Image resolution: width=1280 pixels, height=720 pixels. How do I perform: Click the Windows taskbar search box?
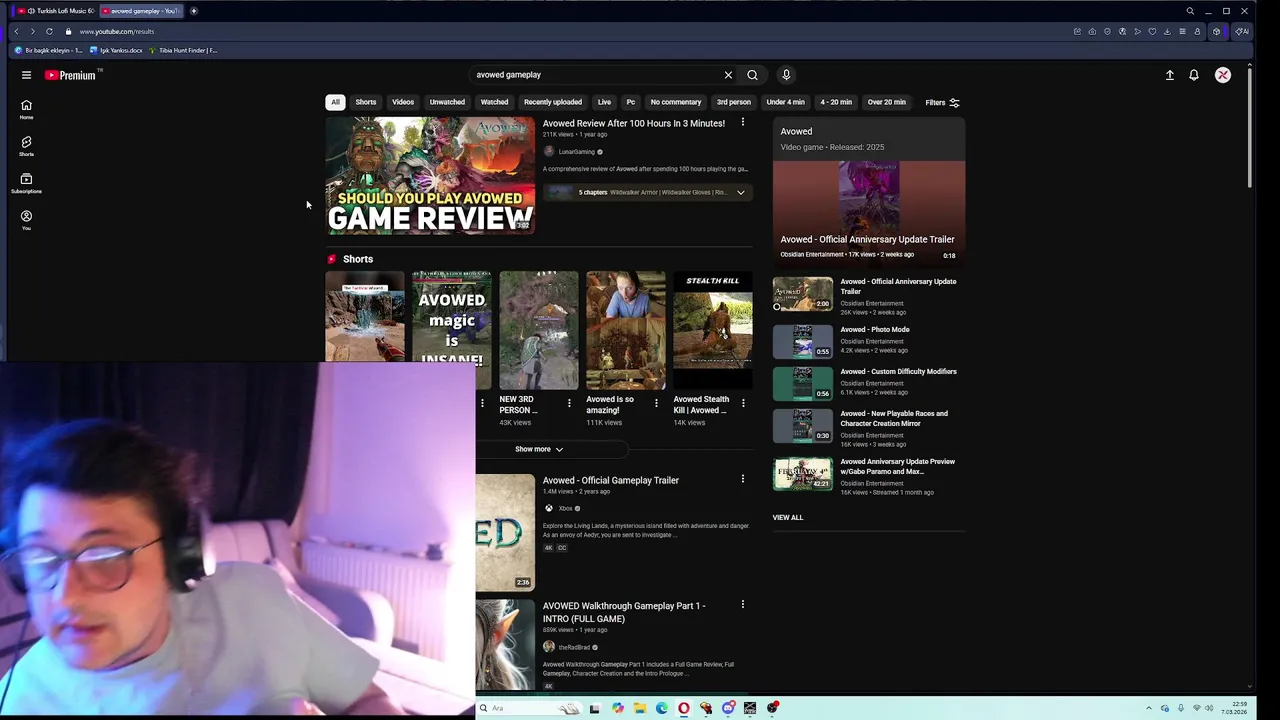[x=530, y=708]
